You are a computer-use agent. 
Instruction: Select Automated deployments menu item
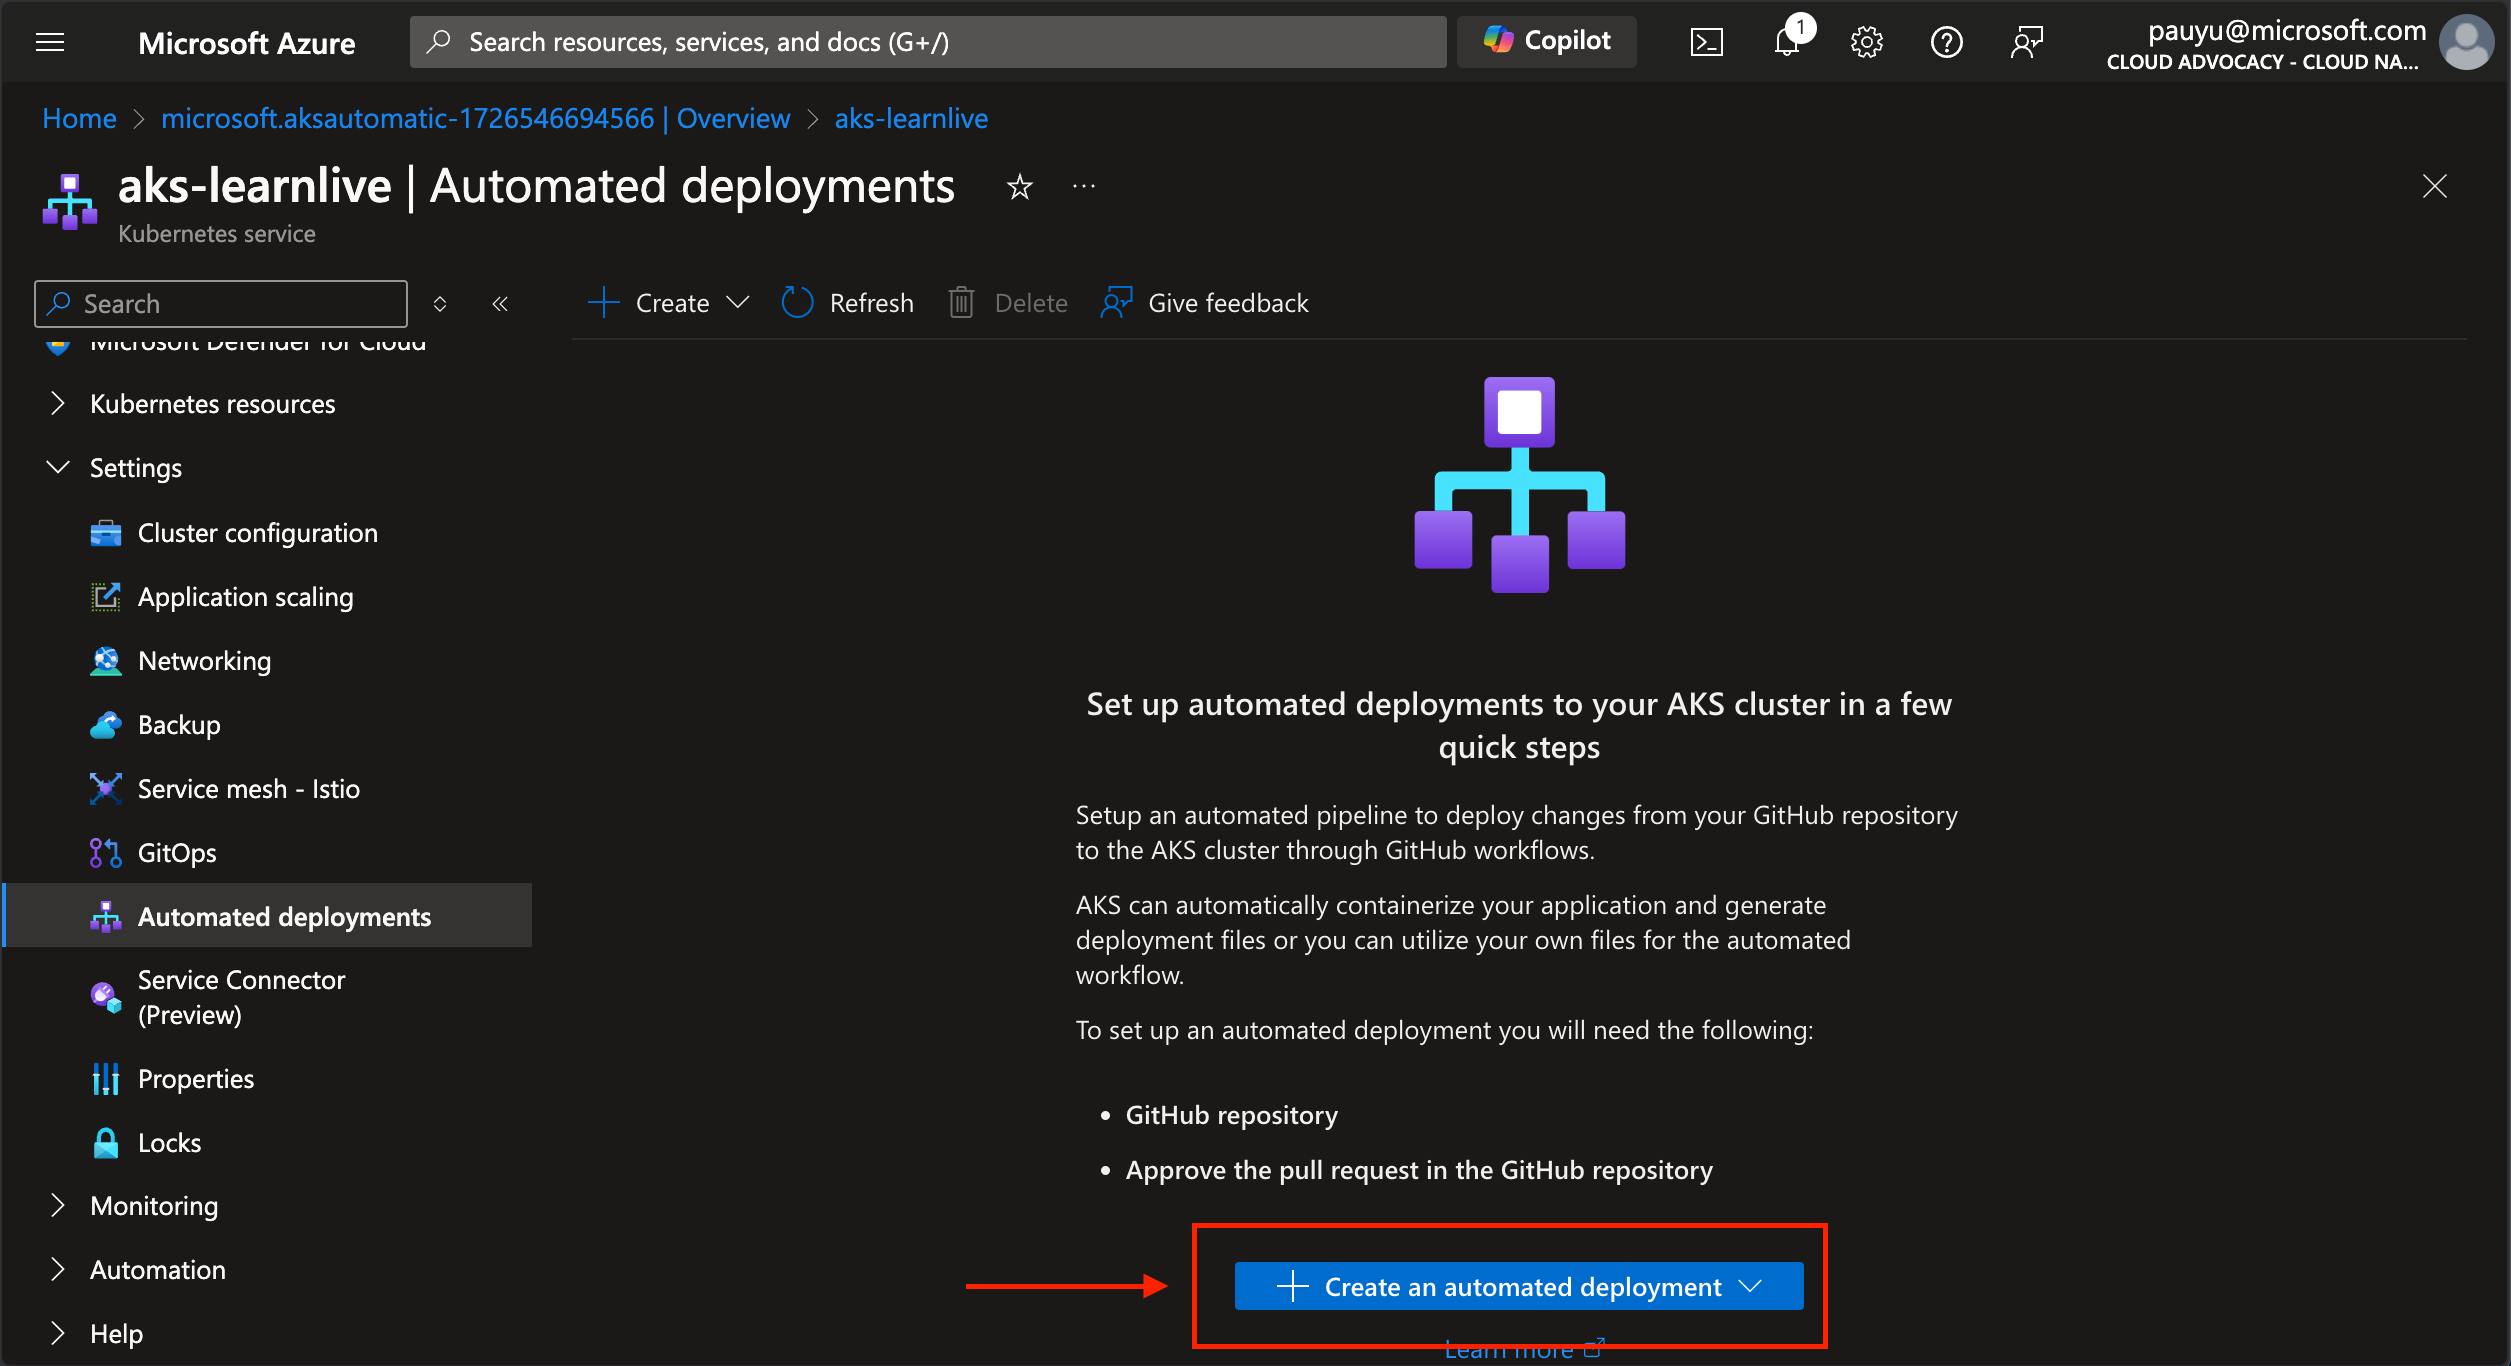tap(268, 916)
